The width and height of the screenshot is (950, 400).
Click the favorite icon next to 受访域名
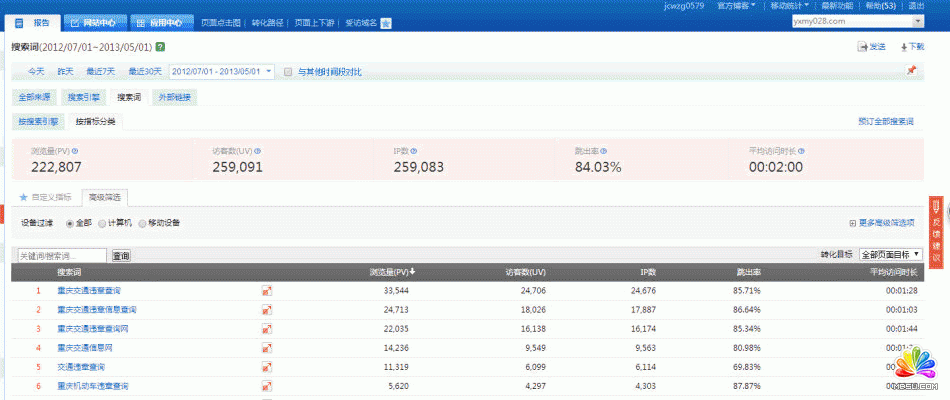386,22
